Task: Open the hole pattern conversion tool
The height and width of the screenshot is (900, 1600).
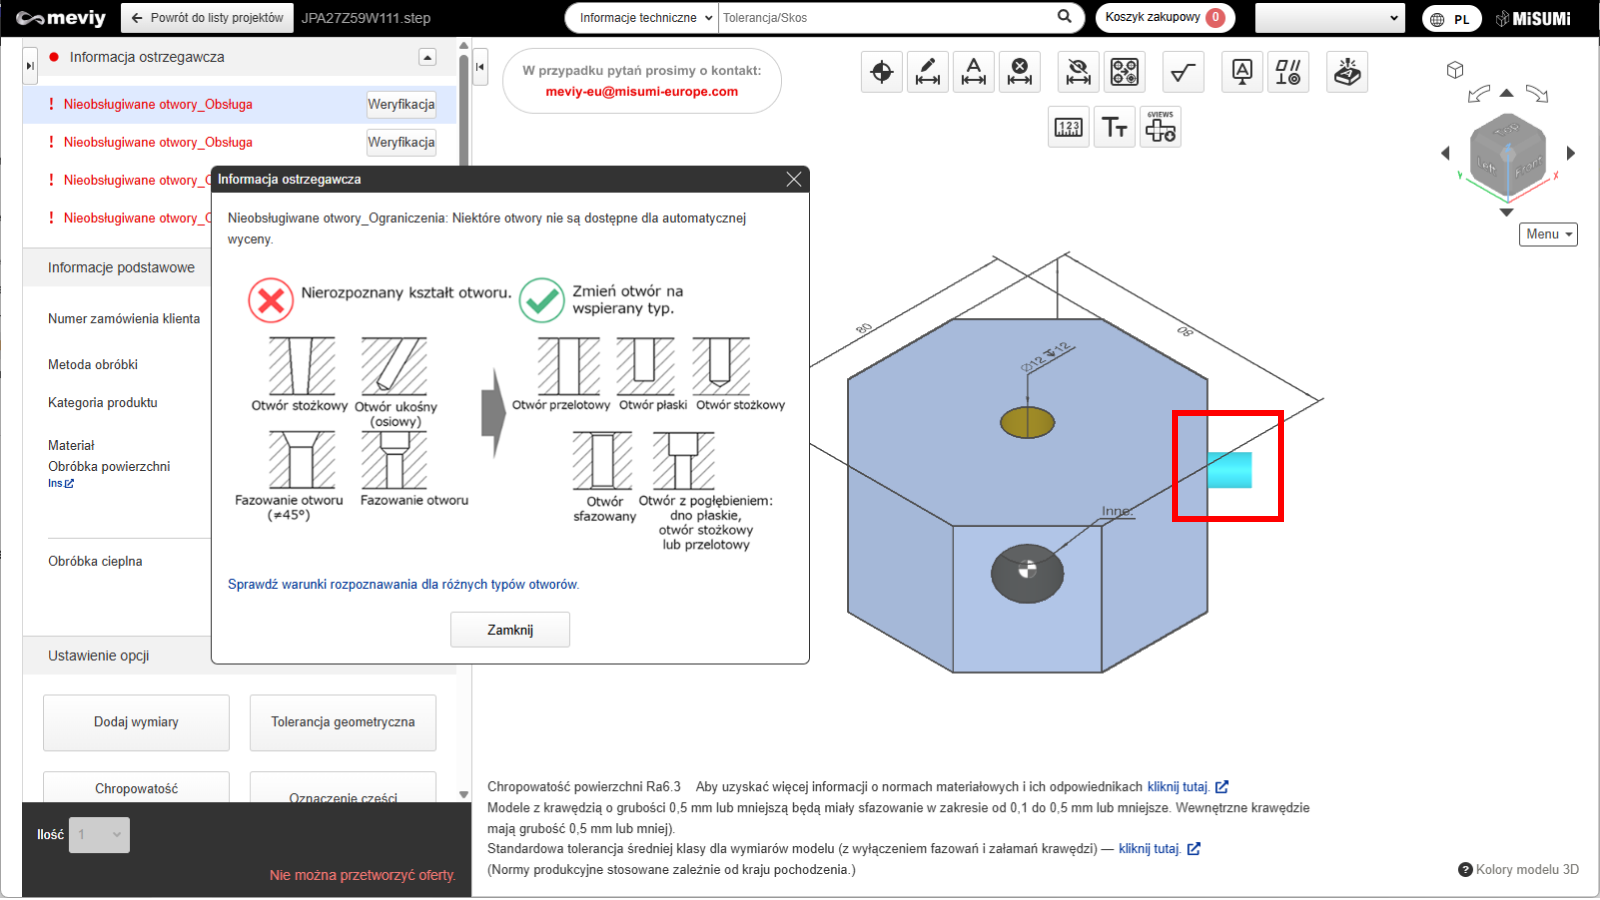Action: (x=1125, y=72)
